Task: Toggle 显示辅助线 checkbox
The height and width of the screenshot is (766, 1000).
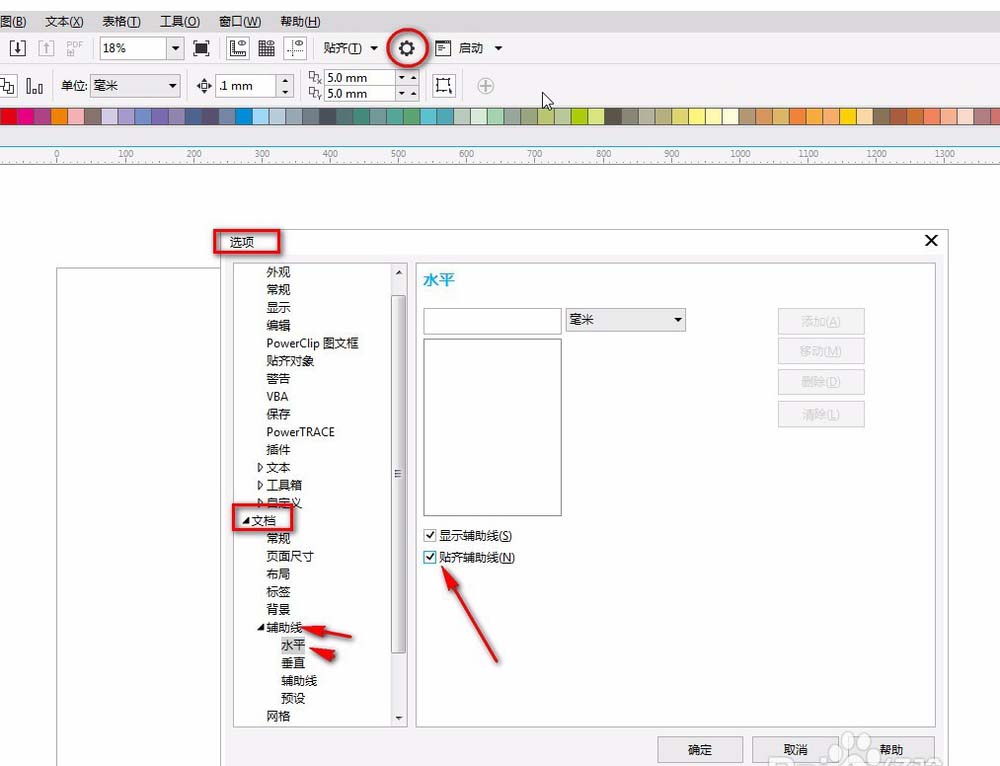Action: (430, 535)
